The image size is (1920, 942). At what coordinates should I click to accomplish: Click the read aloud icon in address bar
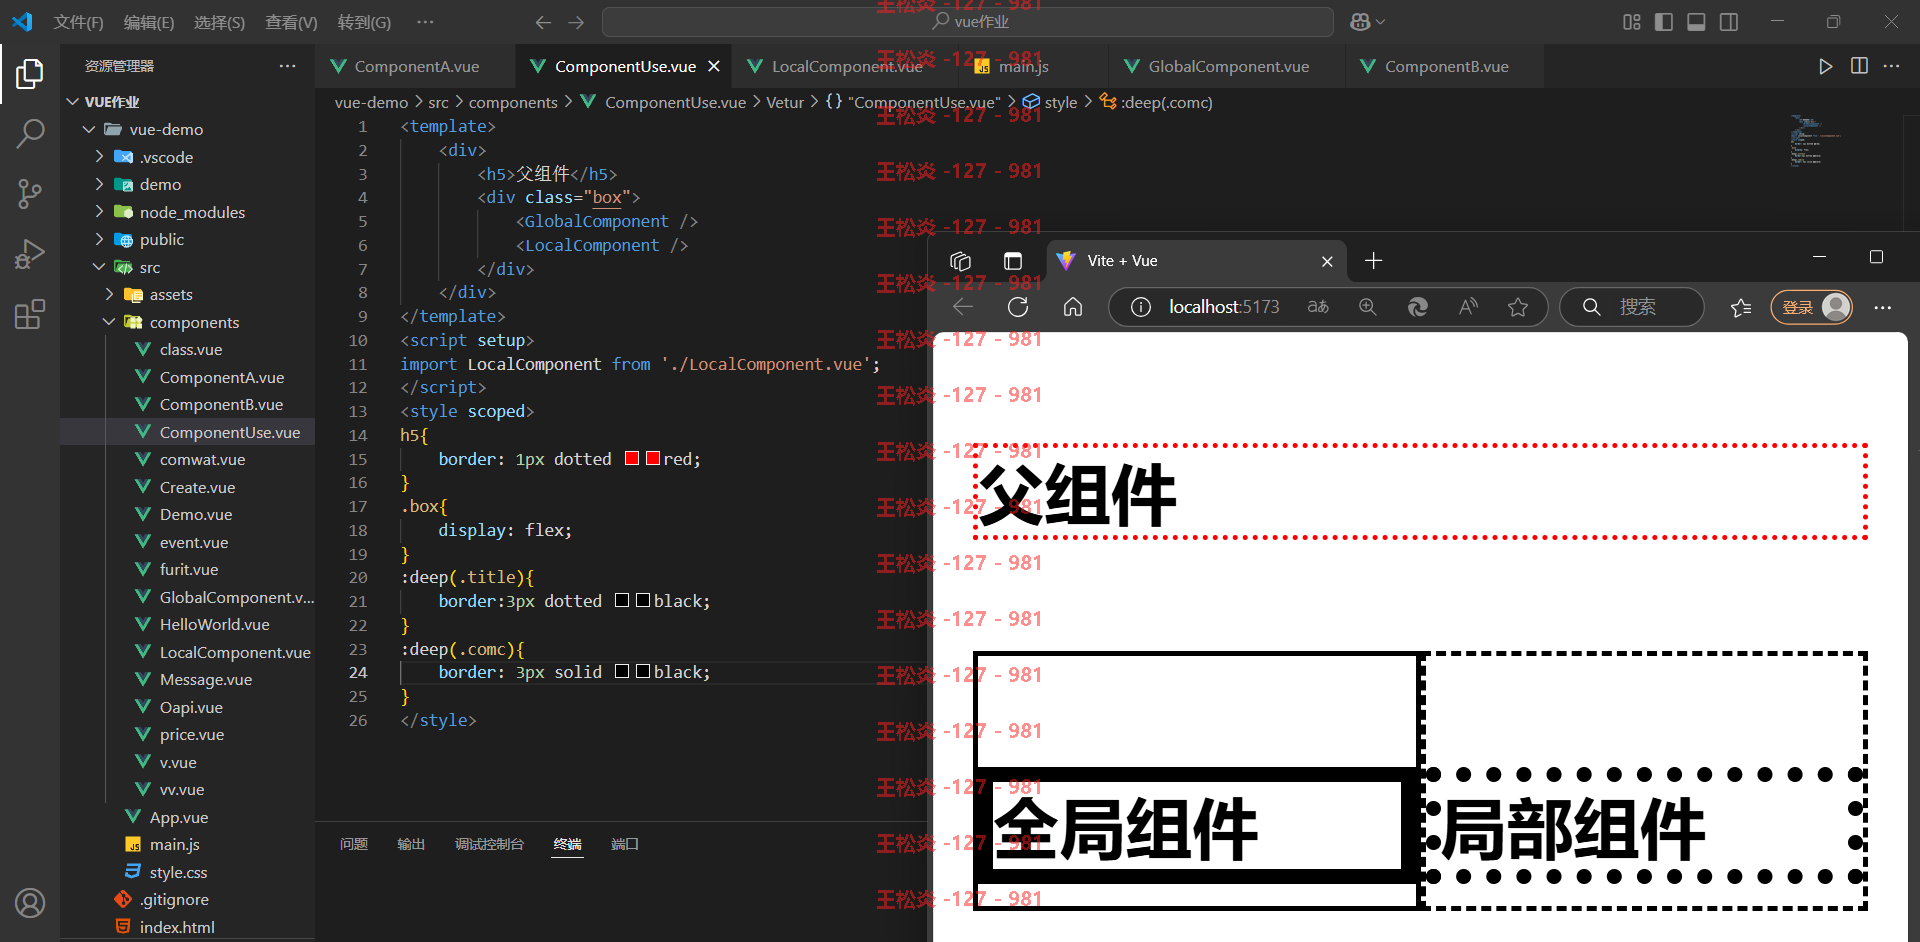click(x=1468, y=307)
